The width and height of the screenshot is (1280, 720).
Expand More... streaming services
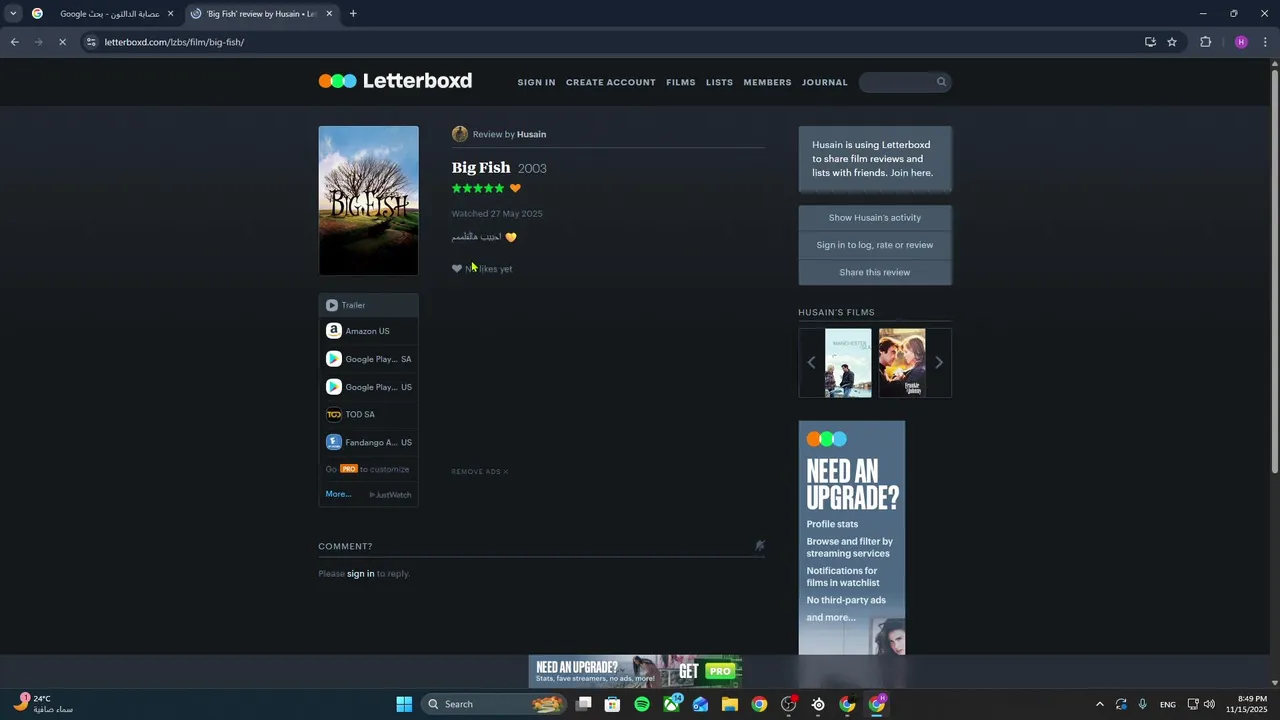[x=338, y=494]
